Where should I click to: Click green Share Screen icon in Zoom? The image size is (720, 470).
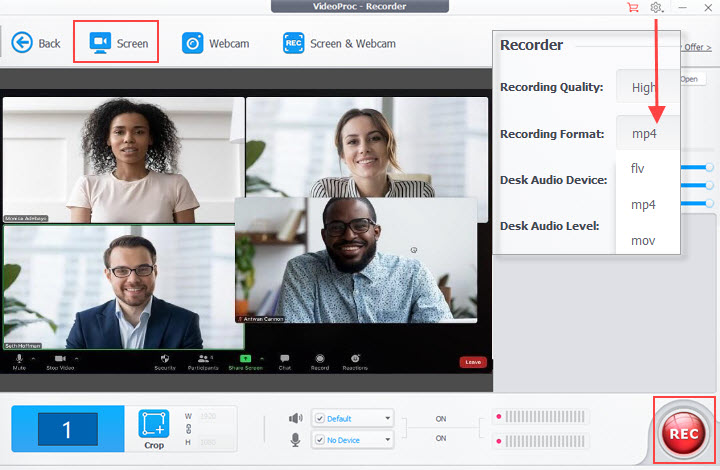246,358
